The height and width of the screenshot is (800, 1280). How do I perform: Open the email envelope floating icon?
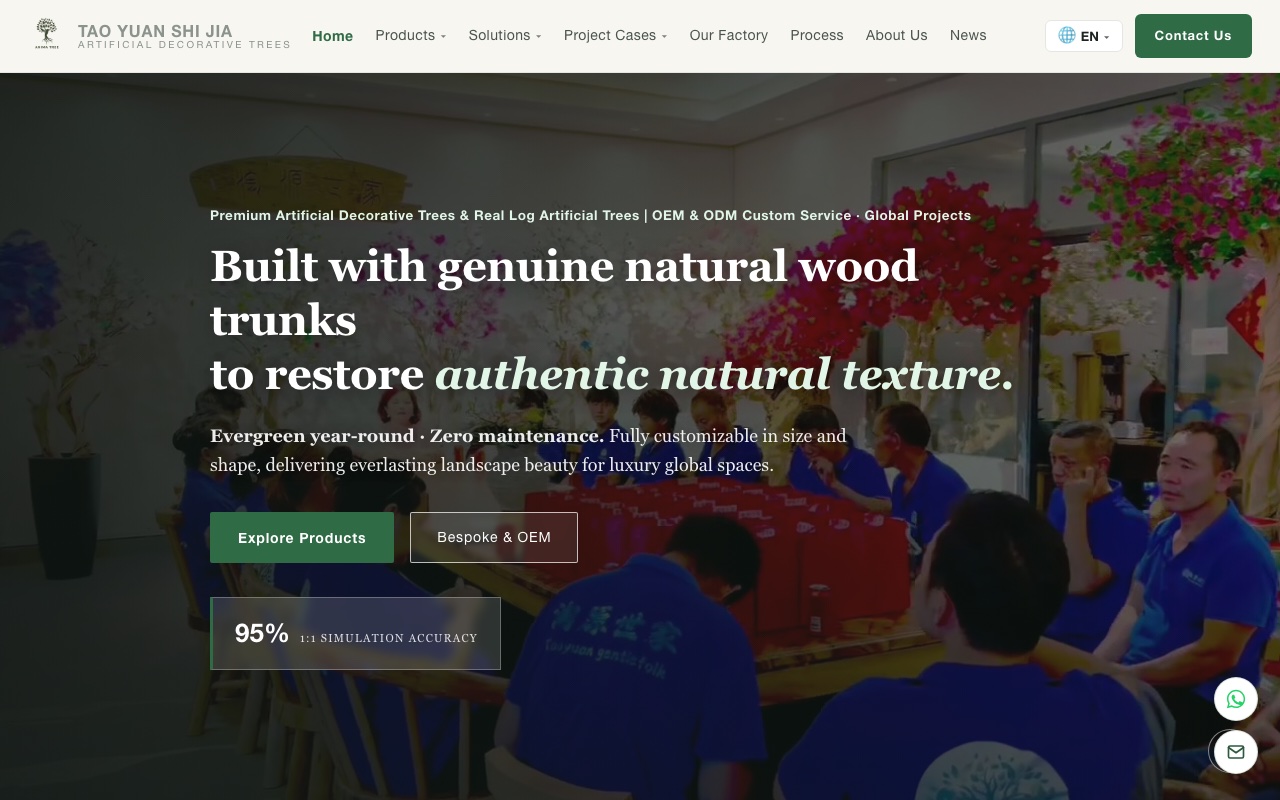tap(1236, 752)
